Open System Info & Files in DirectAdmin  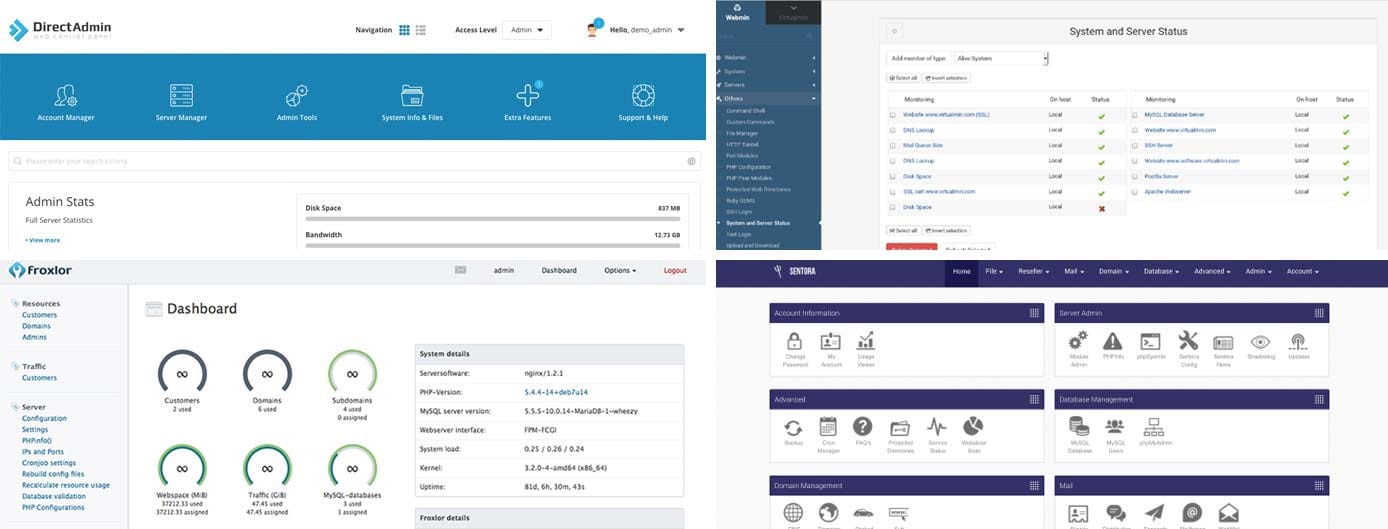point(412,102)
